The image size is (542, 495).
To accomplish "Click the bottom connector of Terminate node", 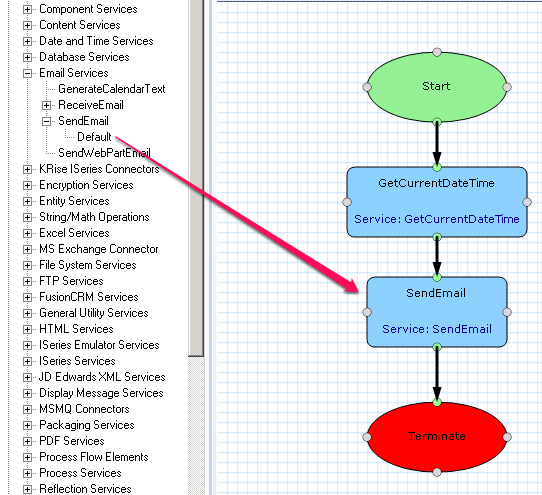I will (437, 472).
